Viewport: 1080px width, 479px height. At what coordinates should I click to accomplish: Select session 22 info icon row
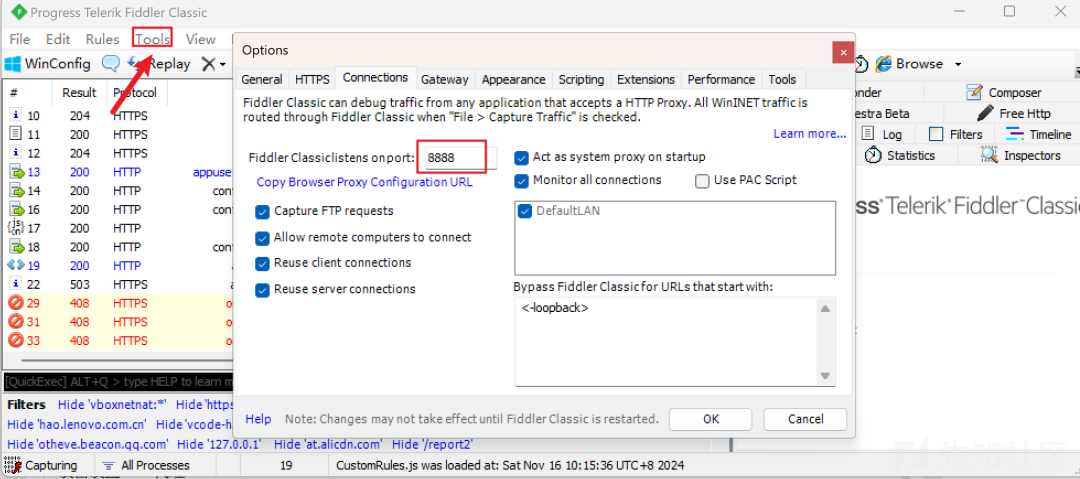(15, 284)
